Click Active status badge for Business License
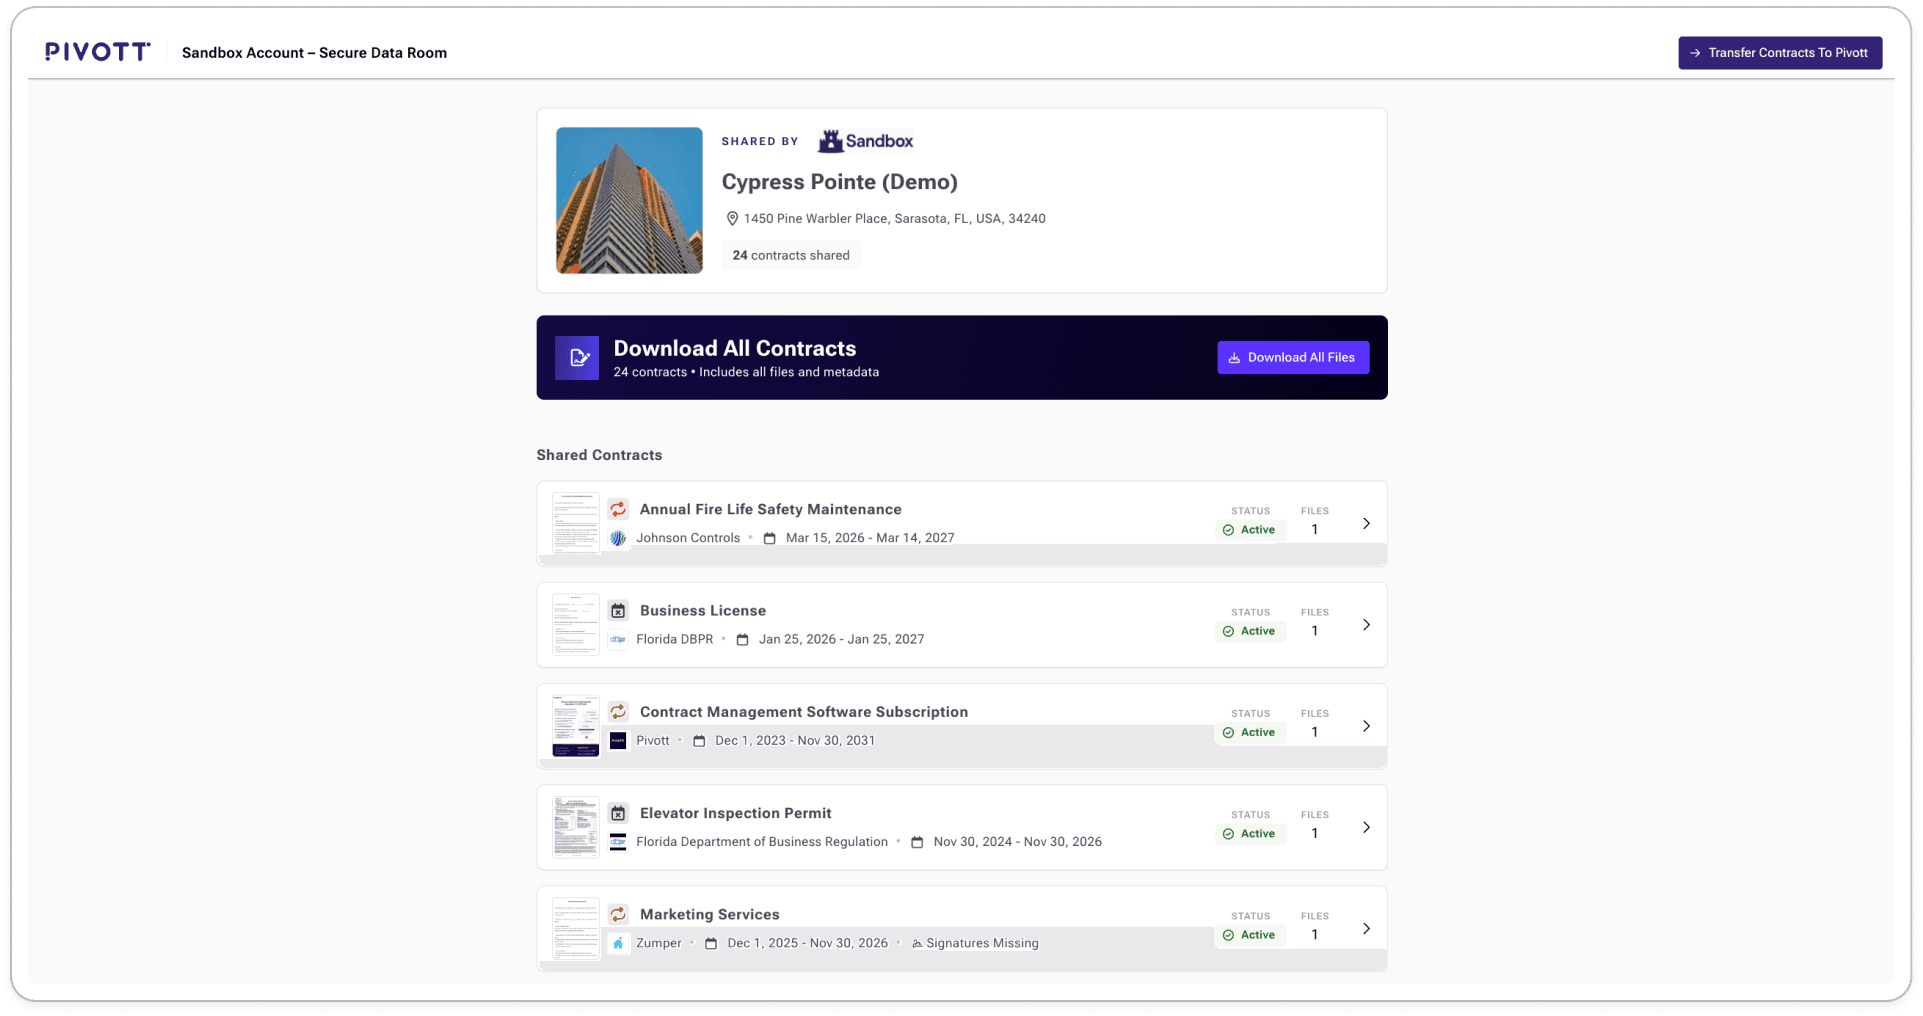1923x1016 pixels. pos(1250,631)
